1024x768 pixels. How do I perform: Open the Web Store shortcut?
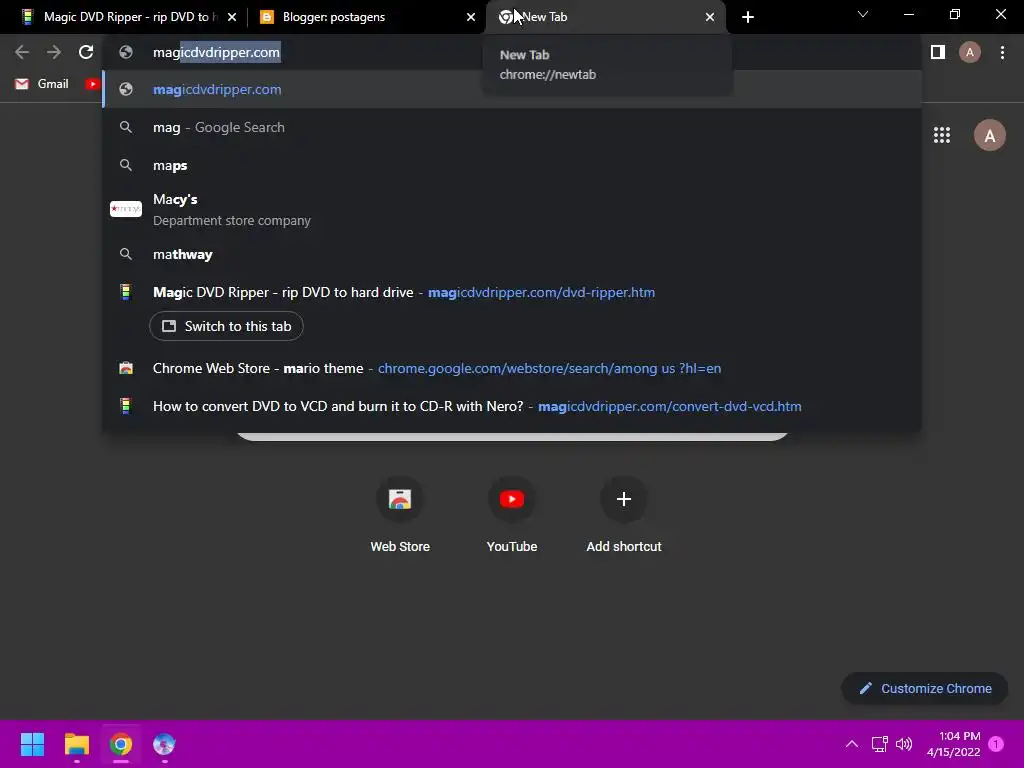point(400,516)
